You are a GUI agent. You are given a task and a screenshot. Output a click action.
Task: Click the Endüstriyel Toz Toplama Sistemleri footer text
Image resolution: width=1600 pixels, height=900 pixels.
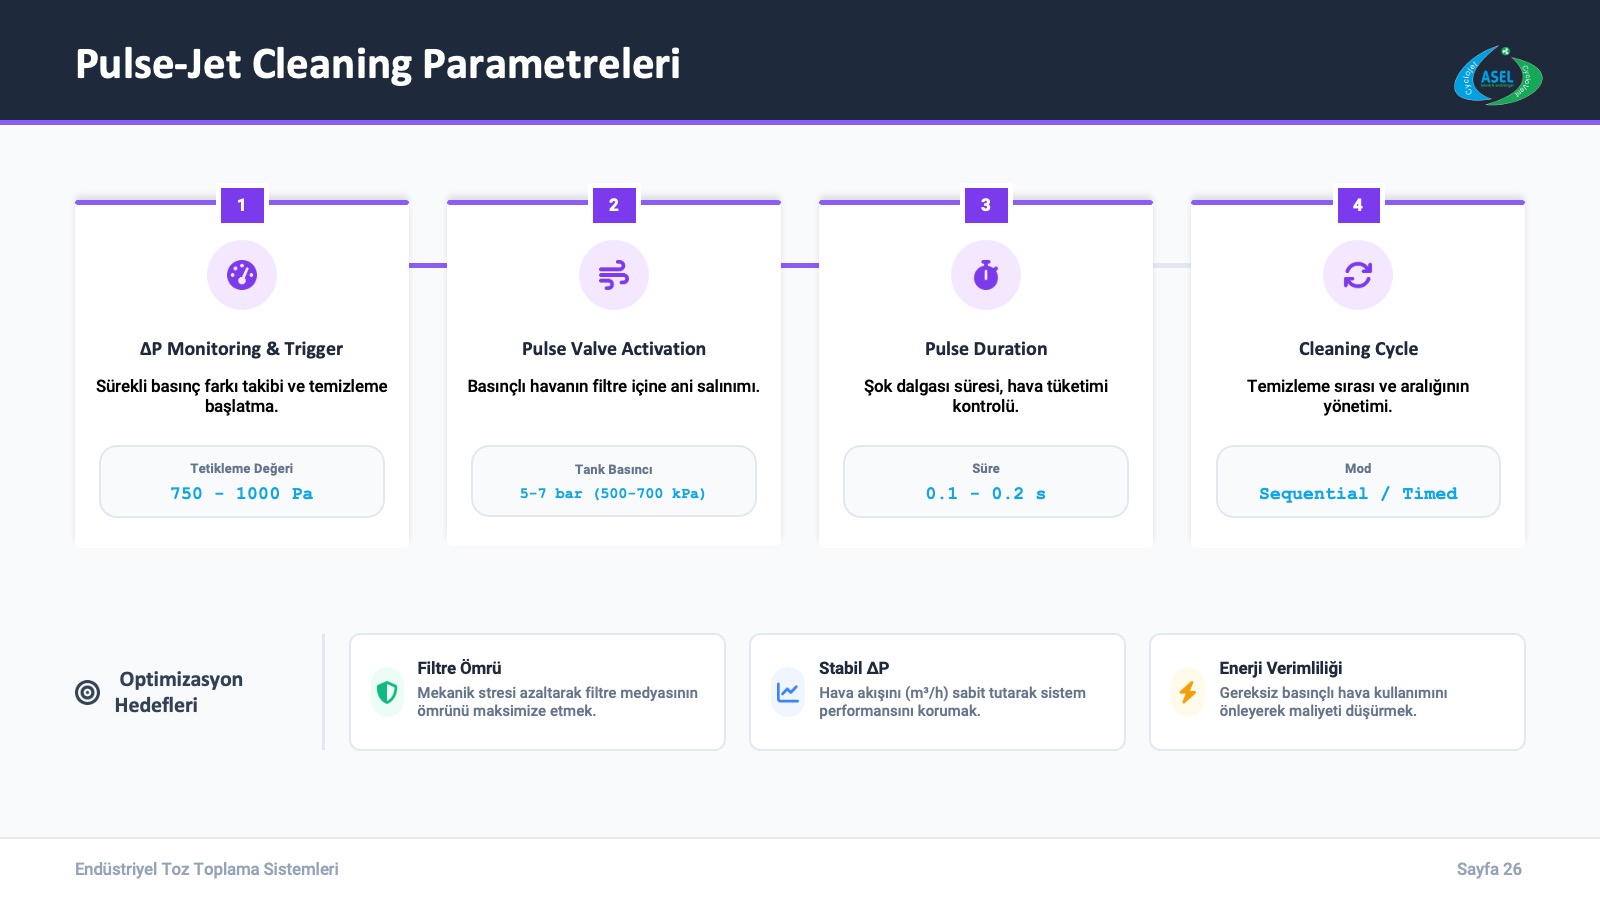click(x=207, y=869)
